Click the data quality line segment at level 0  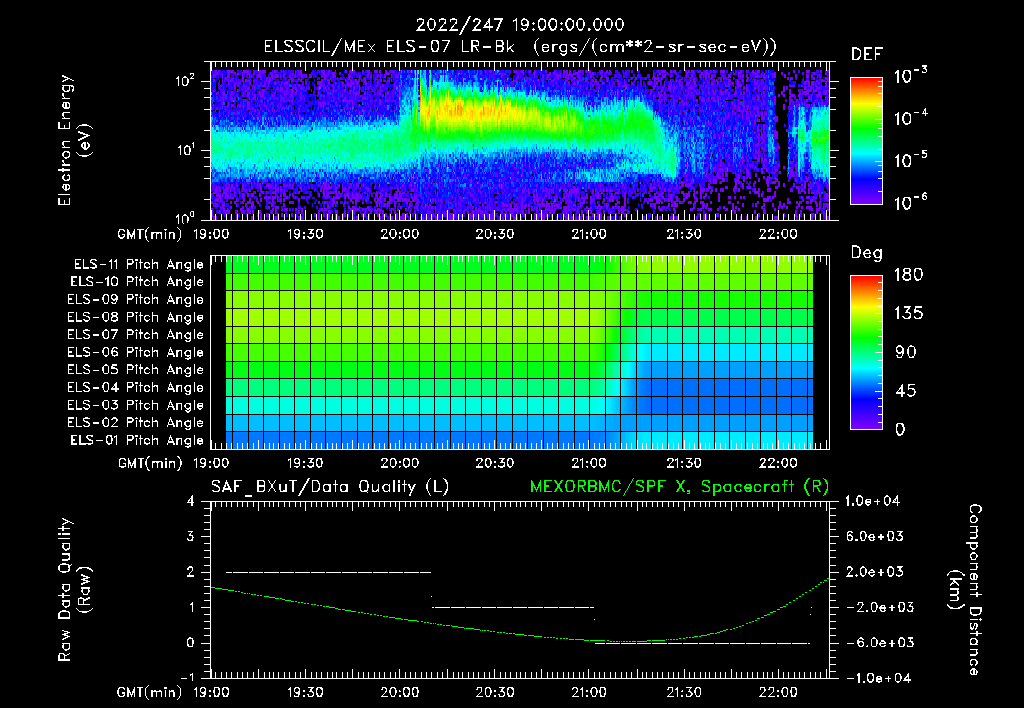coord(703,643)
